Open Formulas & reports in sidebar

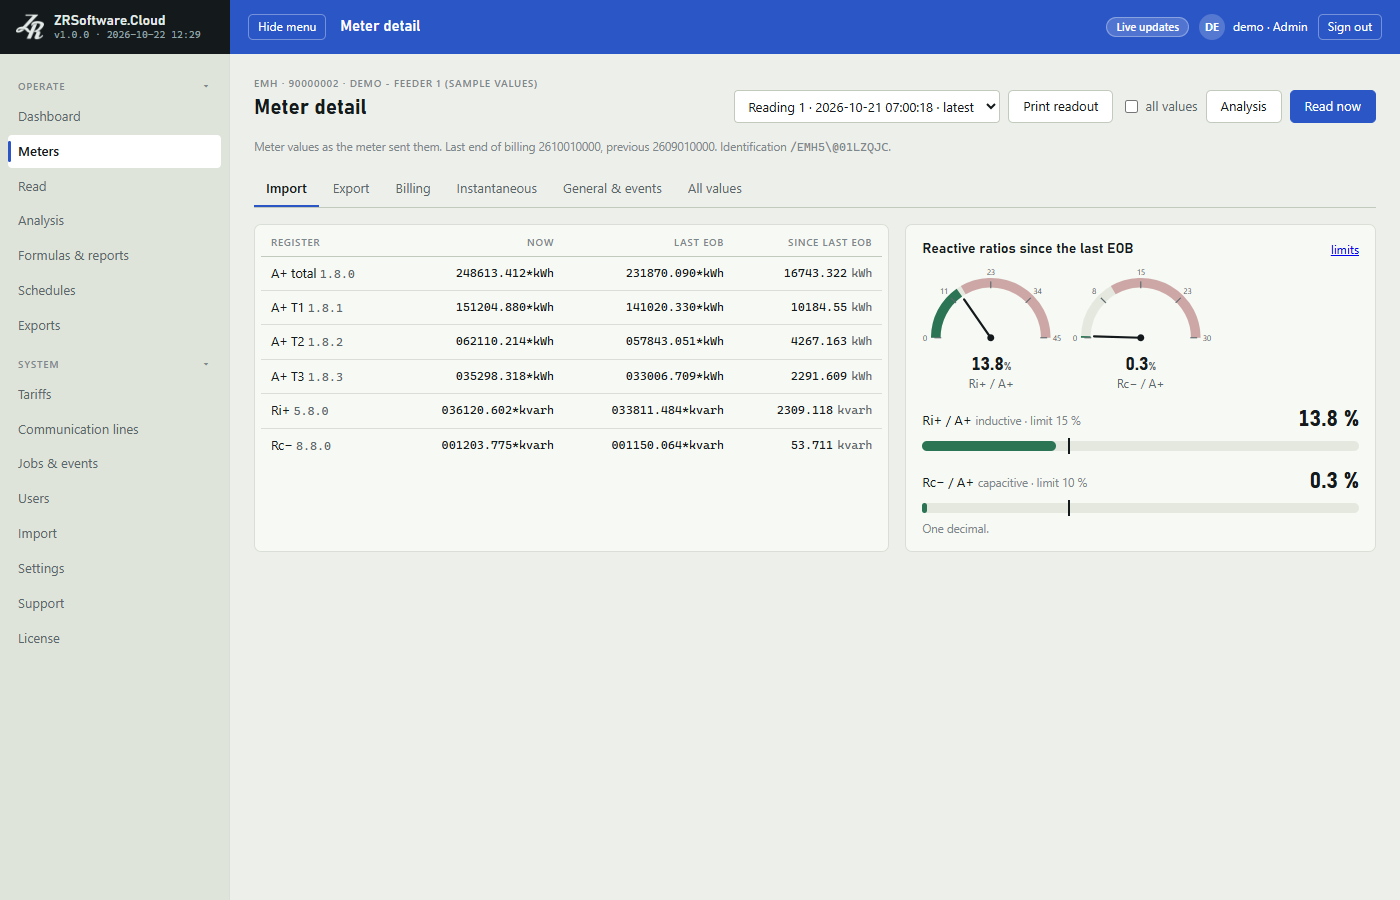(x=114, y=256)
